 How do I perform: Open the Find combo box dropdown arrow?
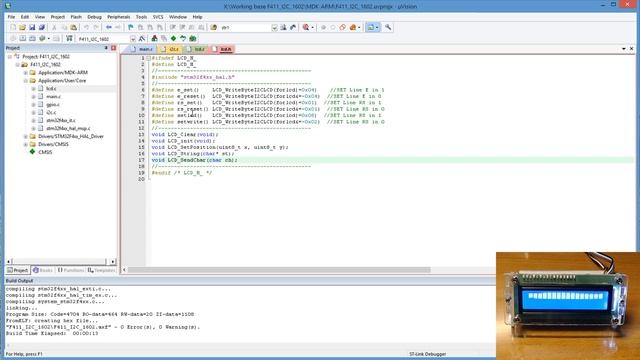click(274, 27)
